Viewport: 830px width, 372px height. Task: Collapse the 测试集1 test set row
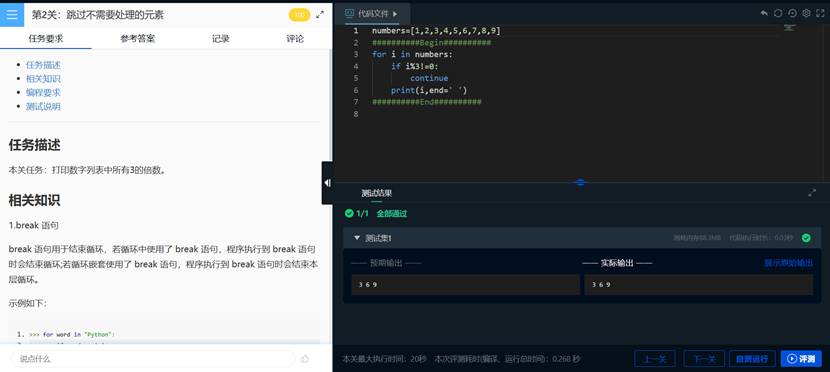coord(357,238)
